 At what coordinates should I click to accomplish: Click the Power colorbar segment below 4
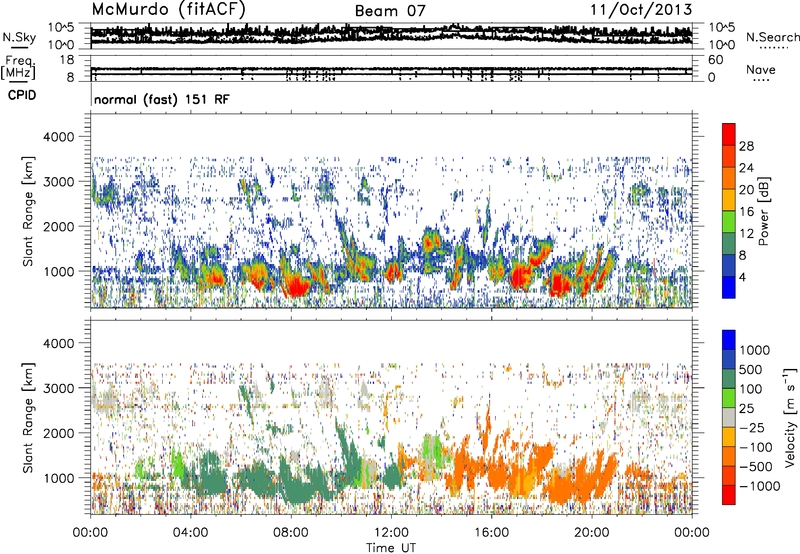point(729,287)
